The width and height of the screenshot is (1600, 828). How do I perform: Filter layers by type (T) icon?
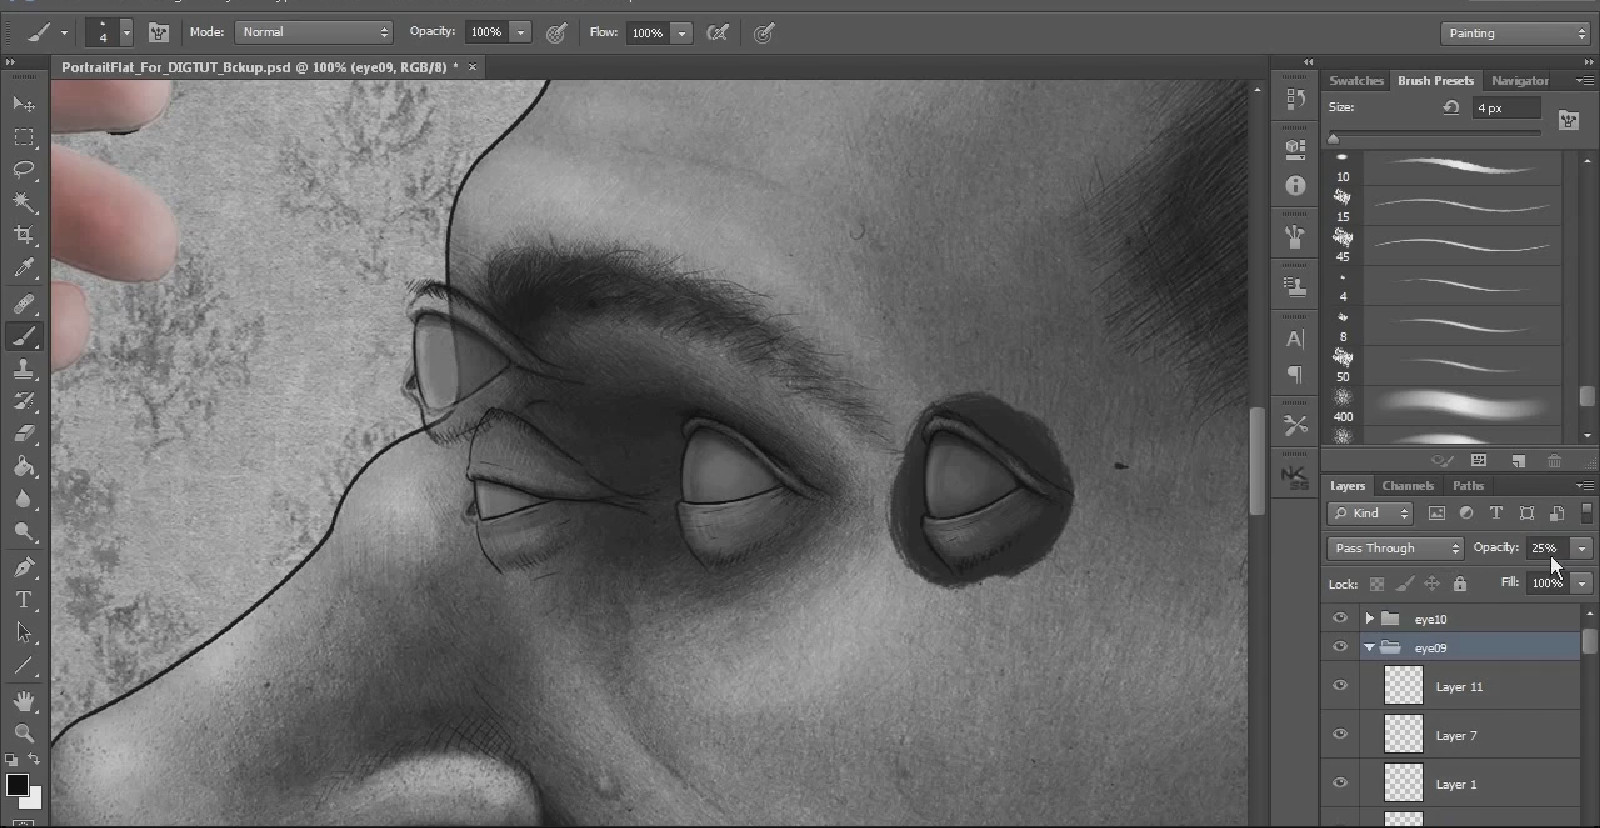tap(1496, 513)
